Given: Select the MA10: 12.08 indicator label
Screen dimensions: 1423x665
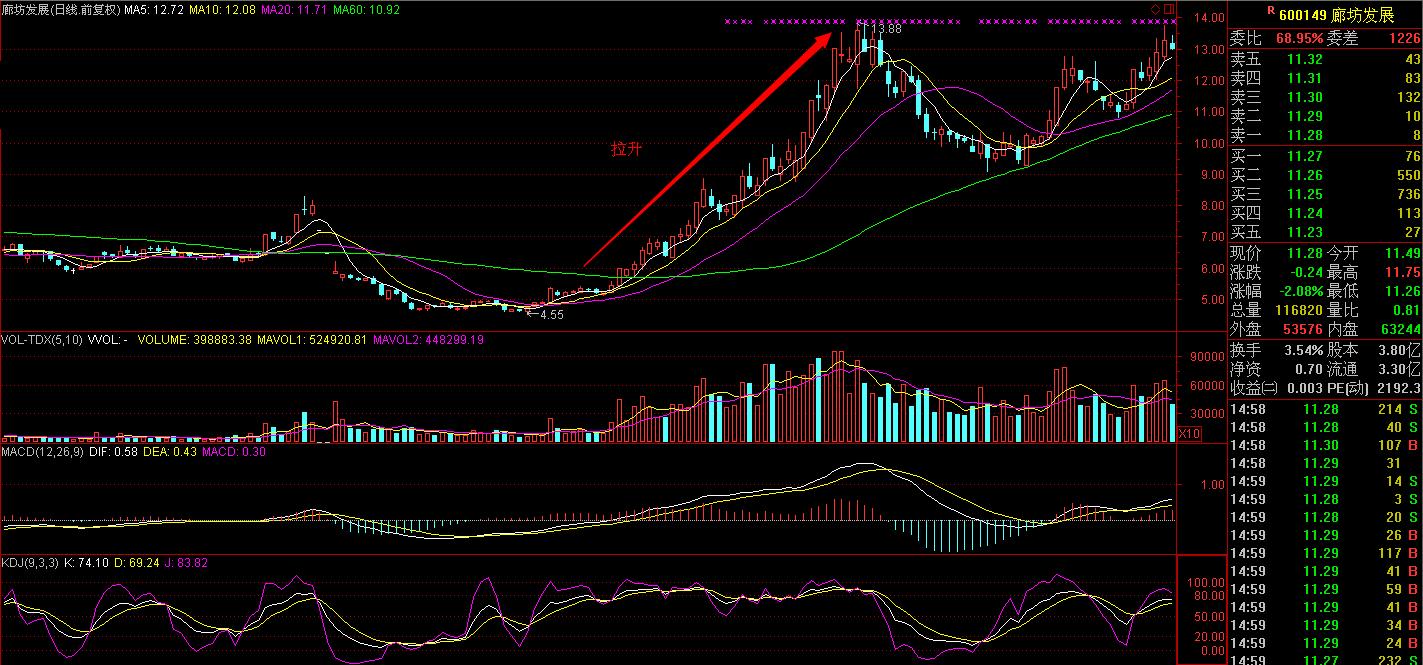Looking at the screenshot, I should point(222,9).
